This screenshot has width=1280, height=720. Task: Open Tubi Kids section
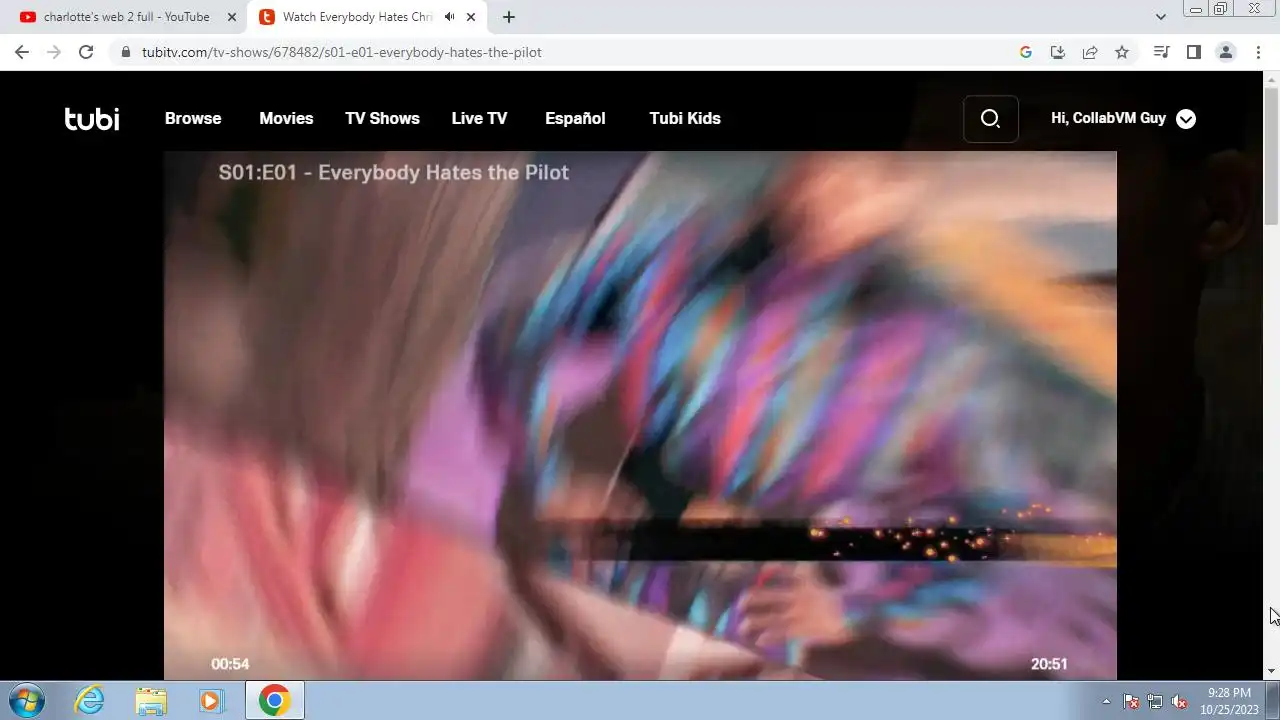click(685, 118)
